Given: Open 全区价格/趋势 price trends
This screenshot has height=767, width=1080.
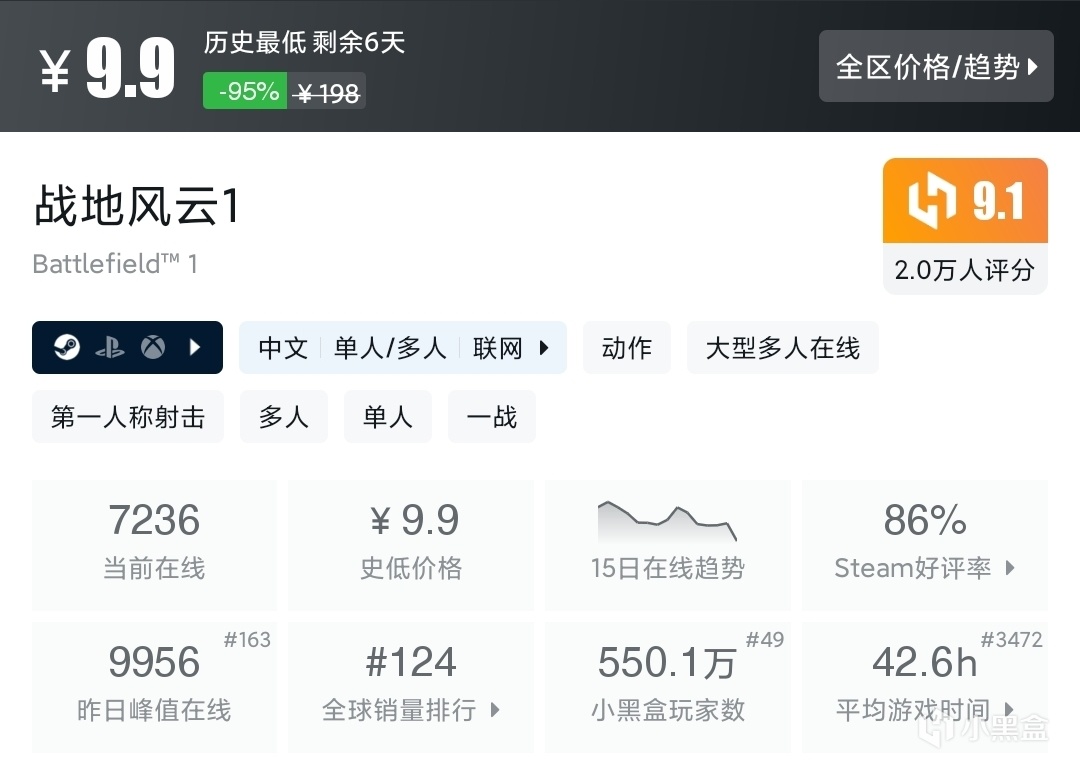Looking at the screenshot, I should click(936, 67).
